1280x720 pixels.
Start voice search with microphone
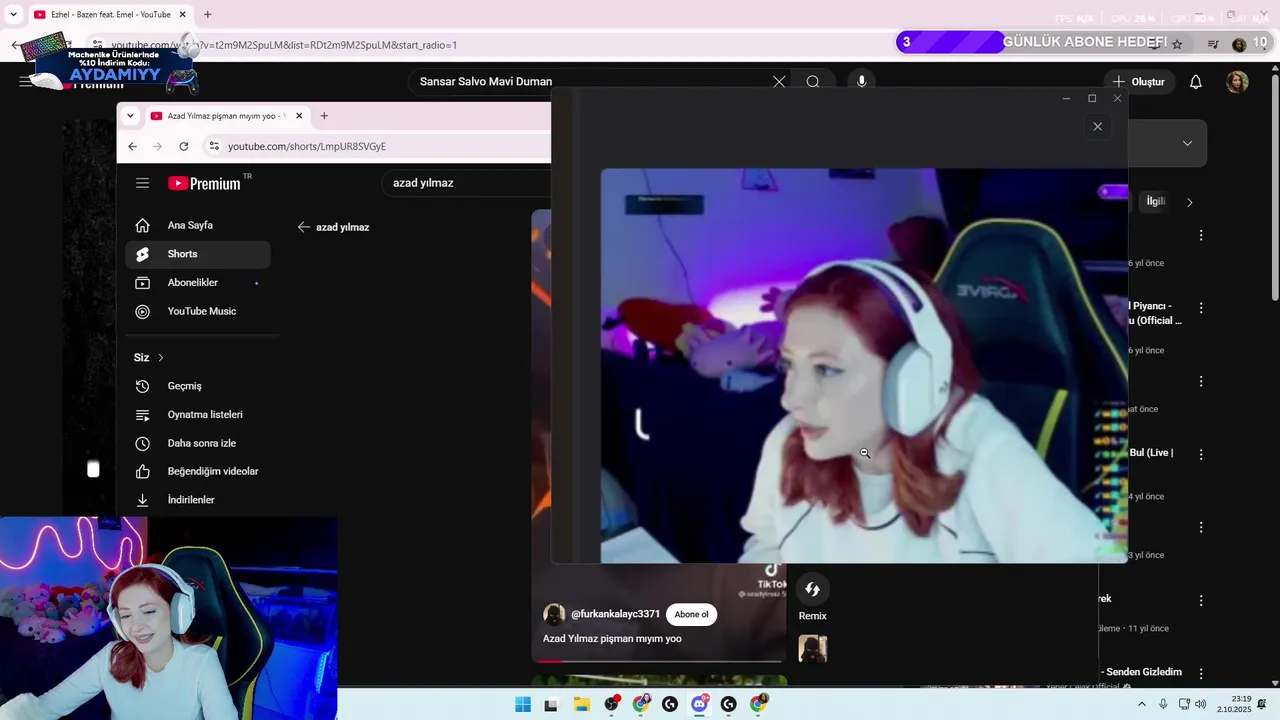coord(862,82)
